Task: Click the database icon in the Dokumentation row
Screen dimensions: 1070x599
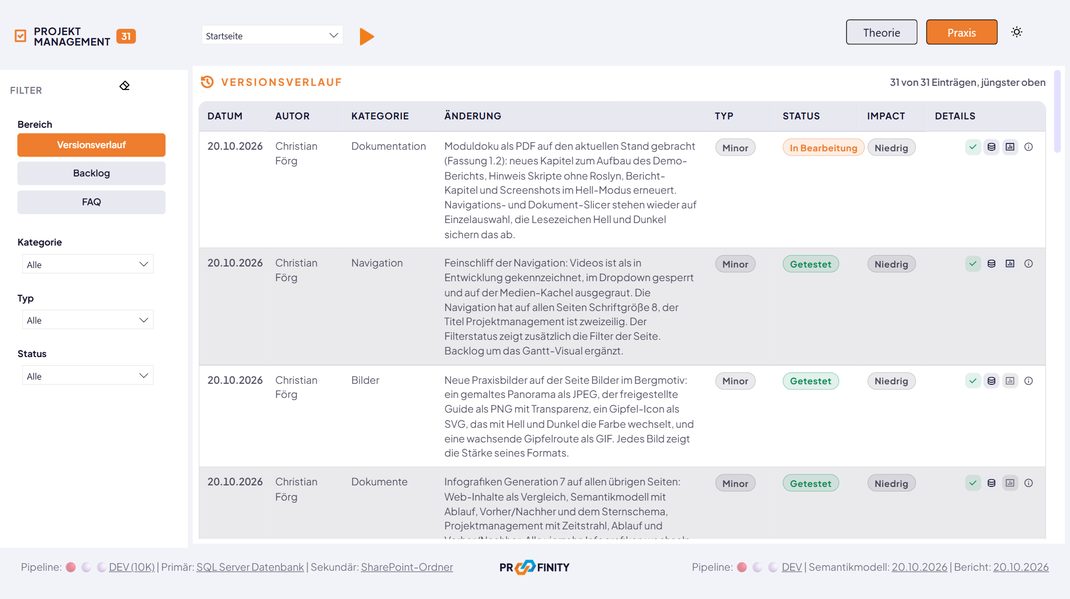Action: click(x=992, y=147)
